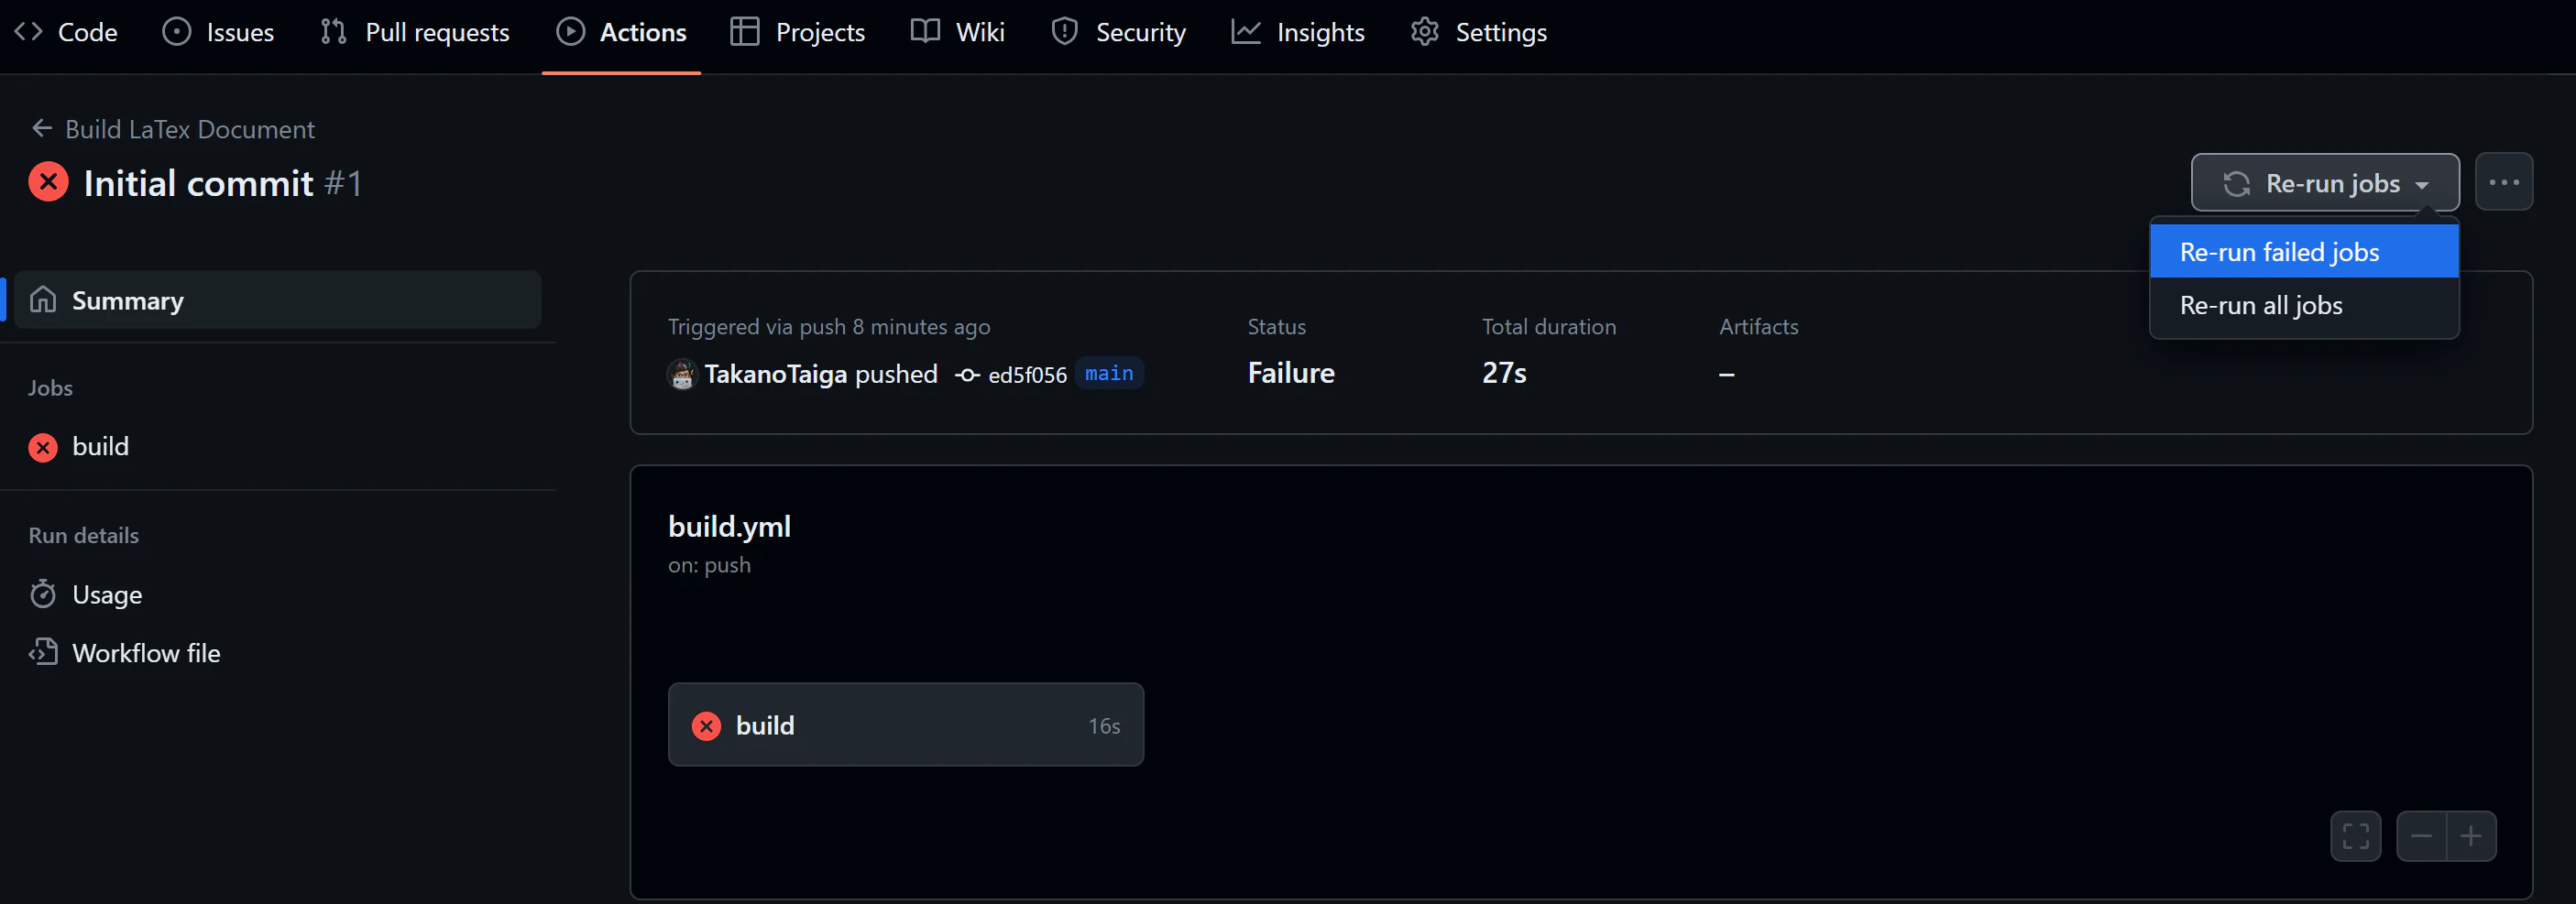This screenshot has height=904, width=2576.
Task: Open the Code tab
Action: coord(66,32)
